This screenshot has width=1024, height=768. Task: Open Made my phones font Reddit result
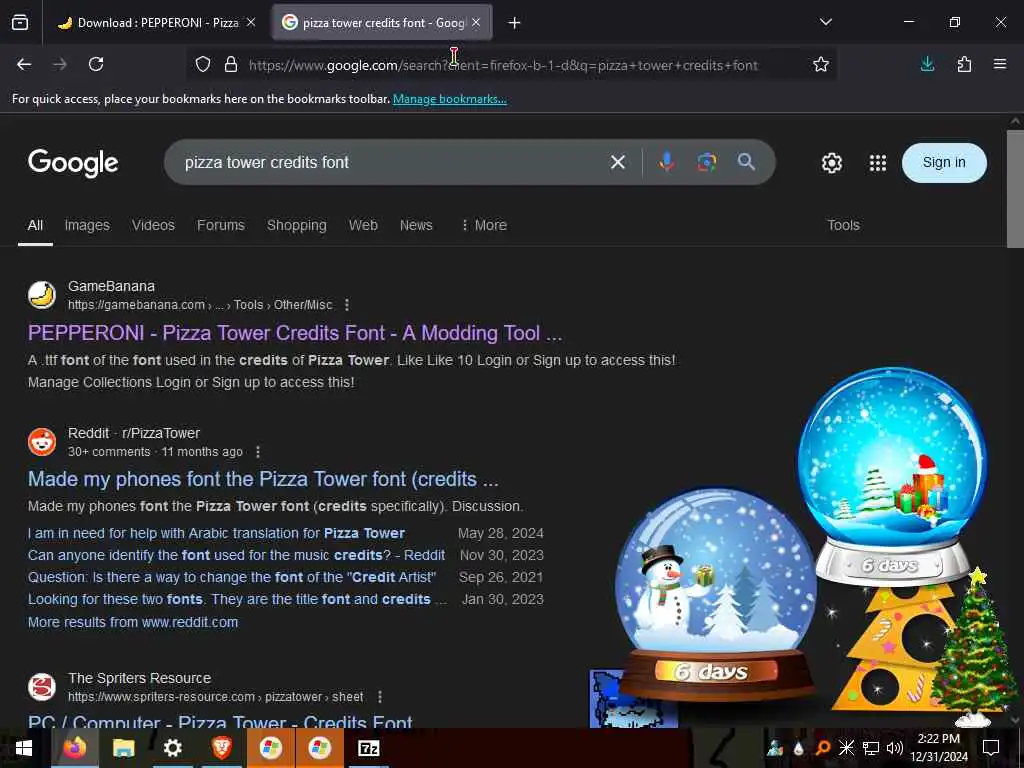pyautogui.click(x=263, y=479)
